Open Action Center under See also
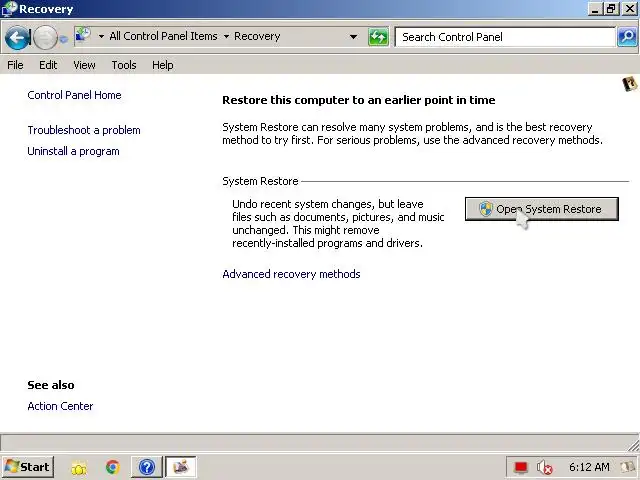Screen dimensions: 640x480 tap(60, 406)
